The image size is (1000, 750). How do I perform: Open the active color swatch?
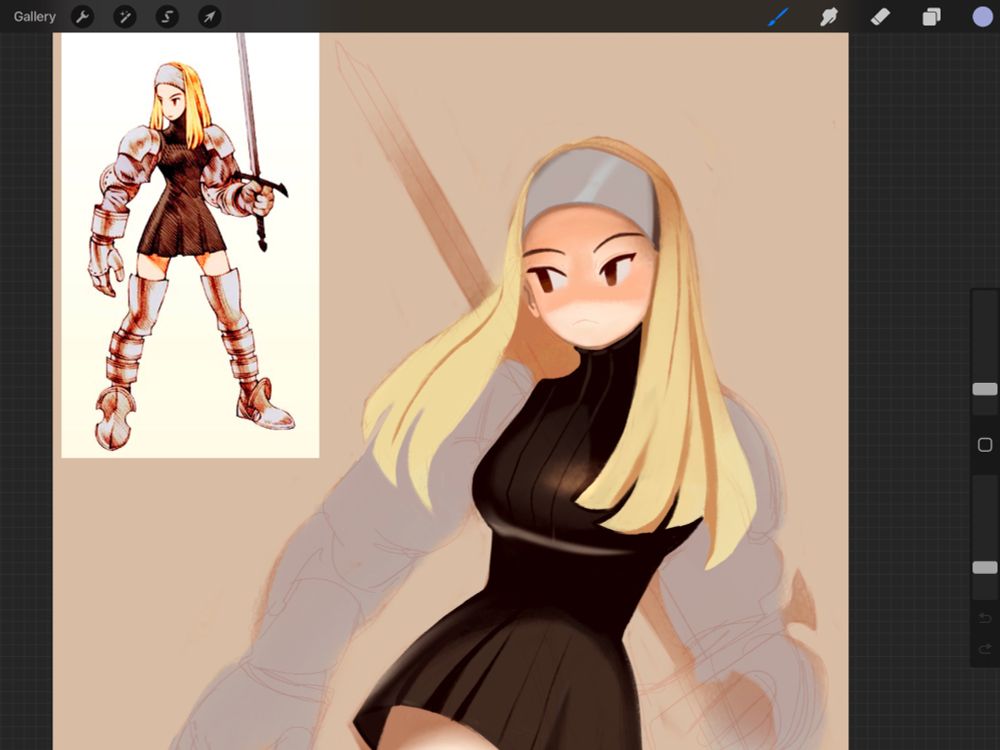click(x=977, y=16)
